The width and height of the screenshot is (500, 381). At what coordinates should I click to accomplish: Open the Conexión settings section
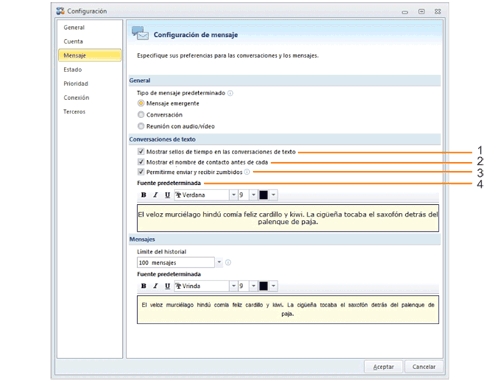click(x=76, y=98)
